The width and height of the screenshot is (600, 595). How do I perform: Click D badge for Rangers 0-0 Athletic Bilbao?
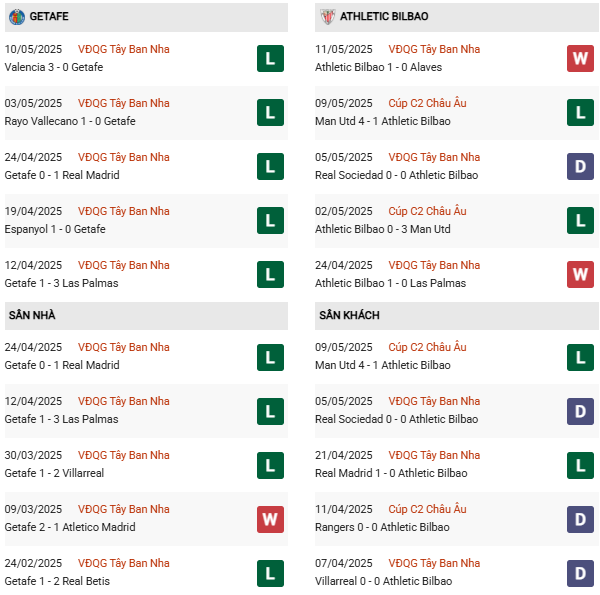pyautogui.click(x=580, y=519)
